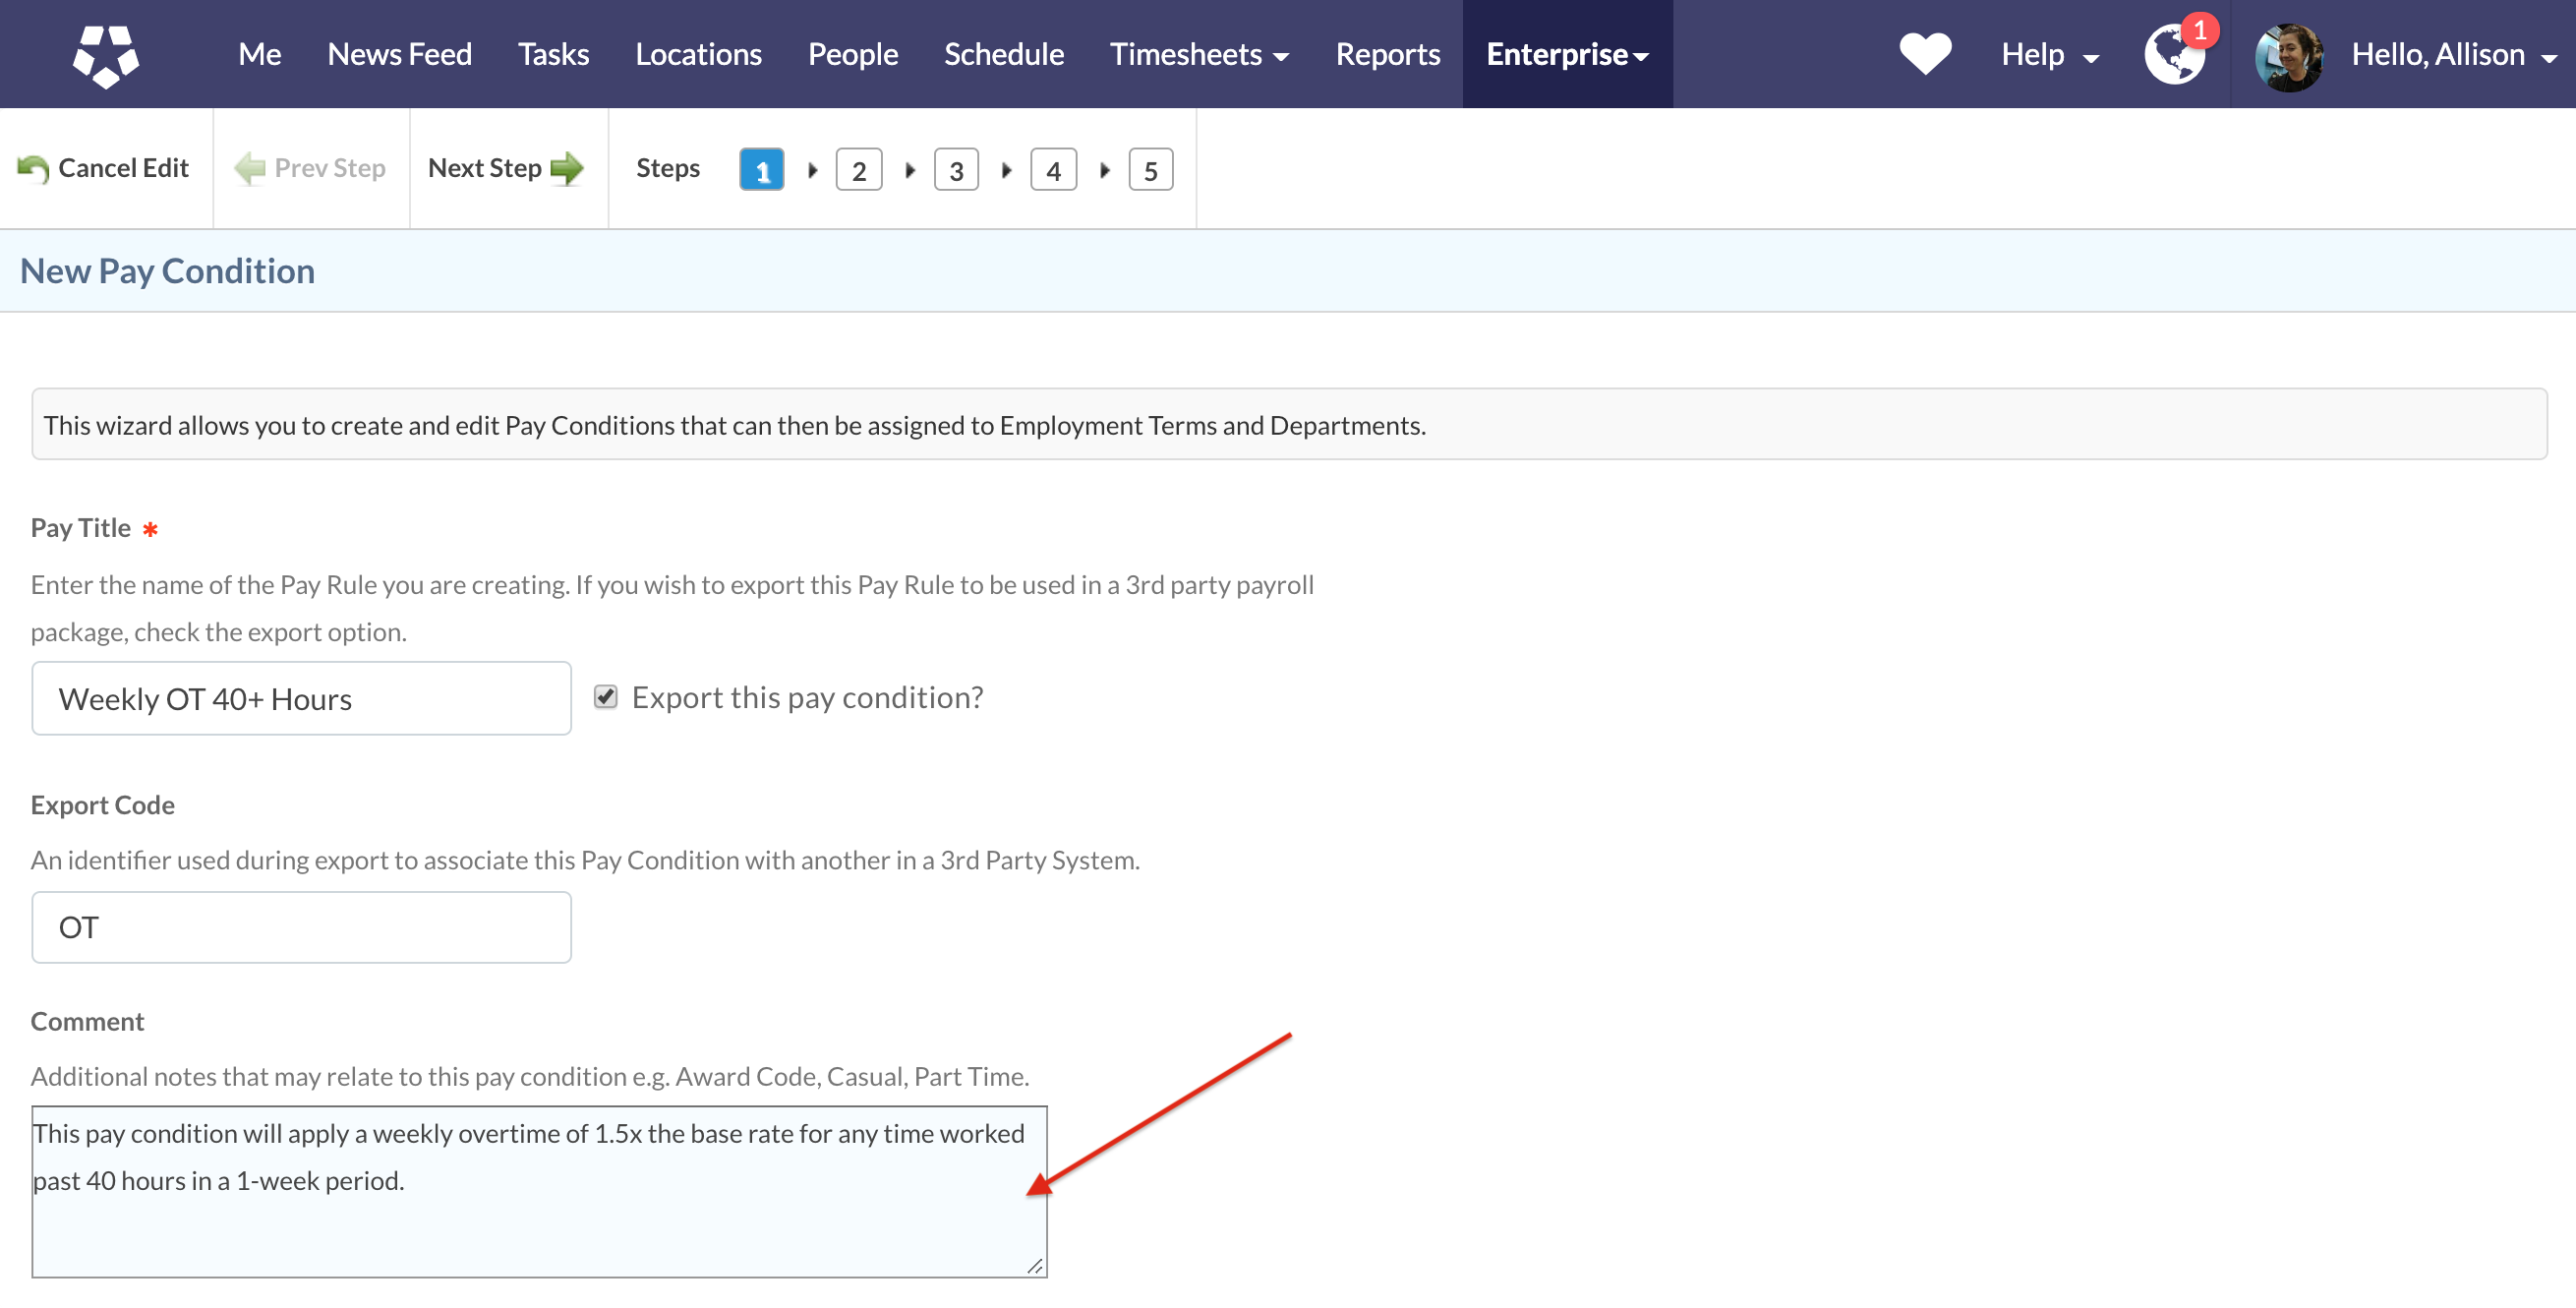Expand the Timesheets dropdown menu
The width and height of the screenshot is (2576, 1308).
coord(1199,55)
